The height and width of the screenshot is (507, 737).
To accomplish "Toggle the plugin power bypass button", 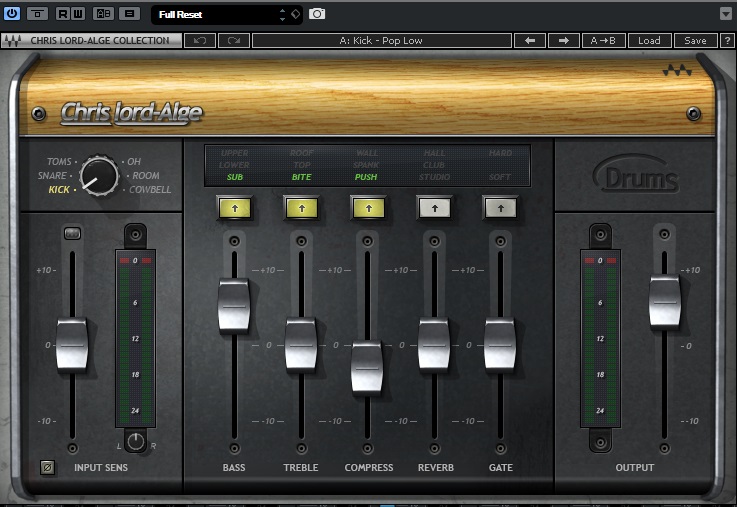I will pos(12,13).
